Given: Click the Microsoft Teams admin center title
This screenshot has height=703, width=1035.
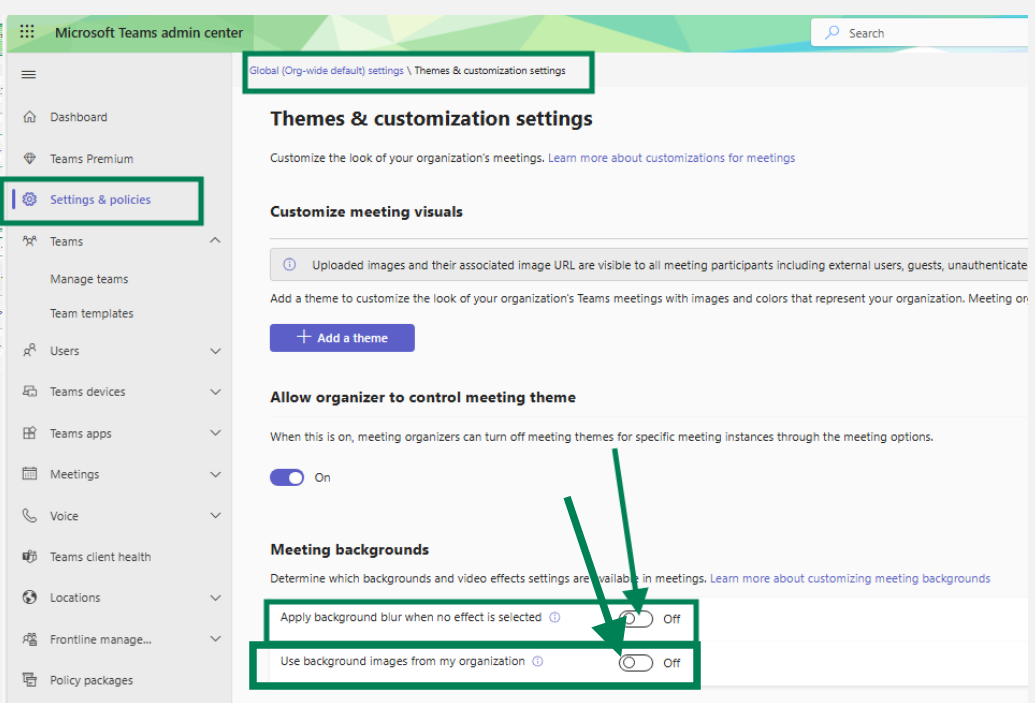Looking at the screenshot, I should click(149, 32).
